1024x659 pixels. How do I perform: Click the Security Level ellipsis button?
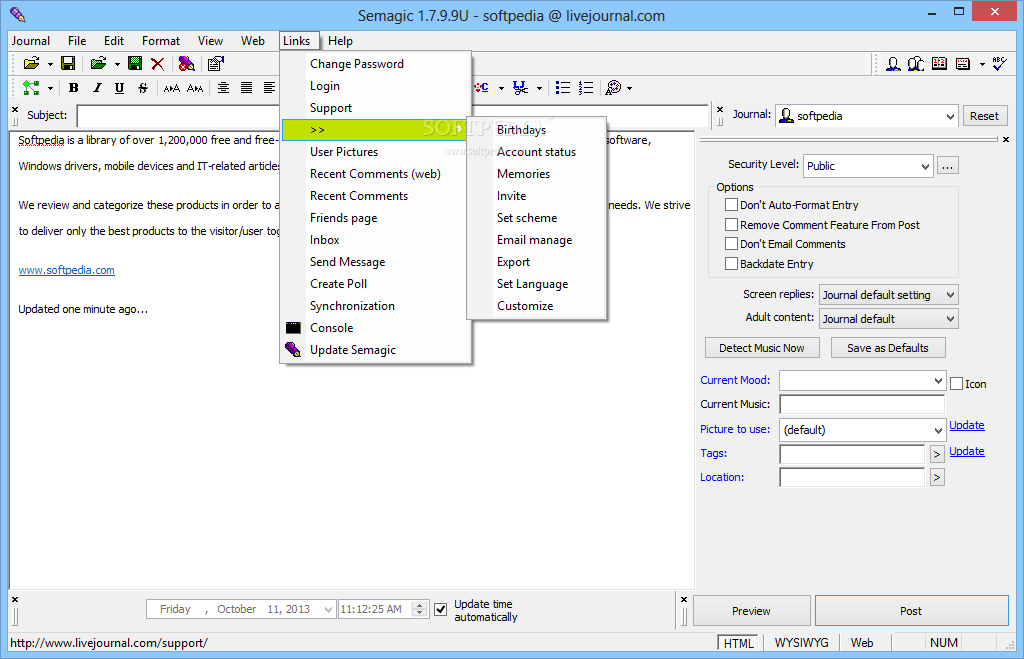[x=948, y=166]
